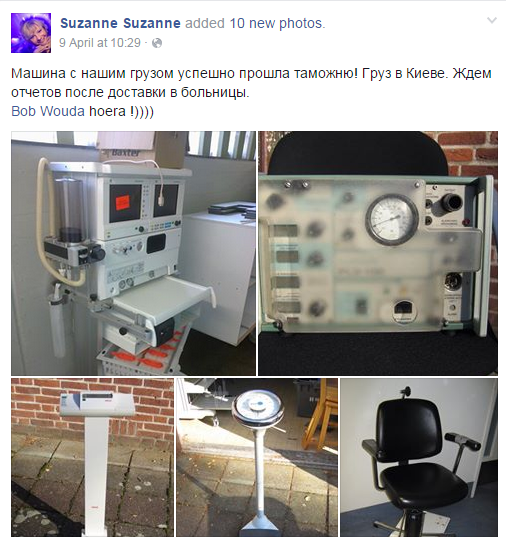The image size is (506, 542).
Task: Click the 'hoera !))))' text
Action: (x=121, y=111)
